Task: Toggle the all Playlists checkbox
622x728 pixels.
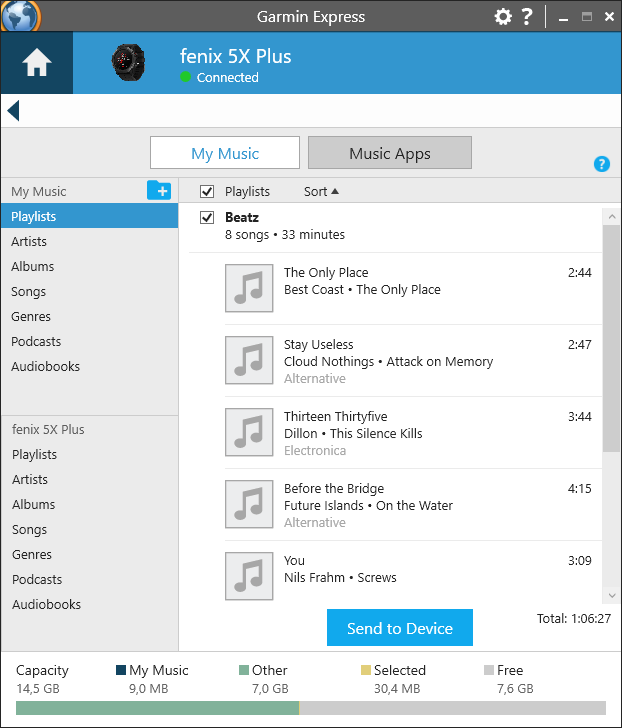Action: [207, 191]
